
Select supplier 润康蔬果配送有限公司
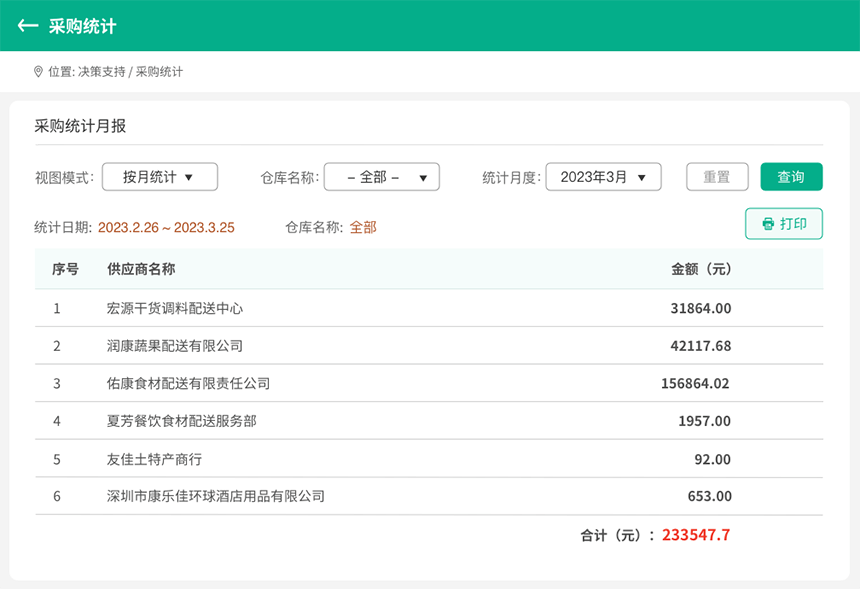pyautogui.click(x=174, y=346)
